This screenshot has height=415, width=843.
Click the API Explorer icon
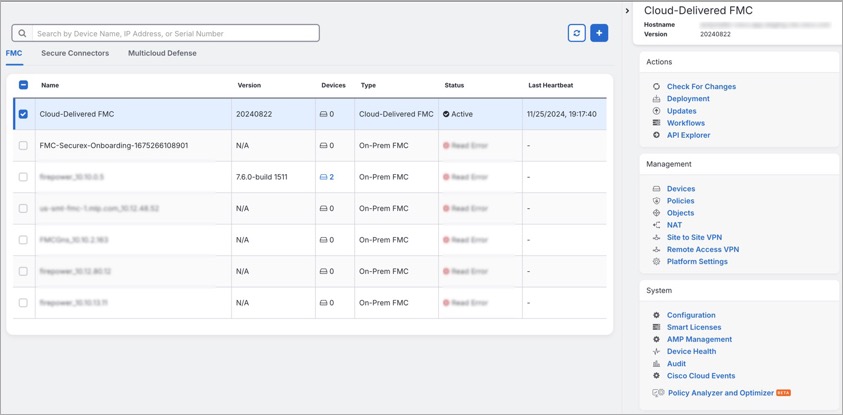(x=656, y=135)
